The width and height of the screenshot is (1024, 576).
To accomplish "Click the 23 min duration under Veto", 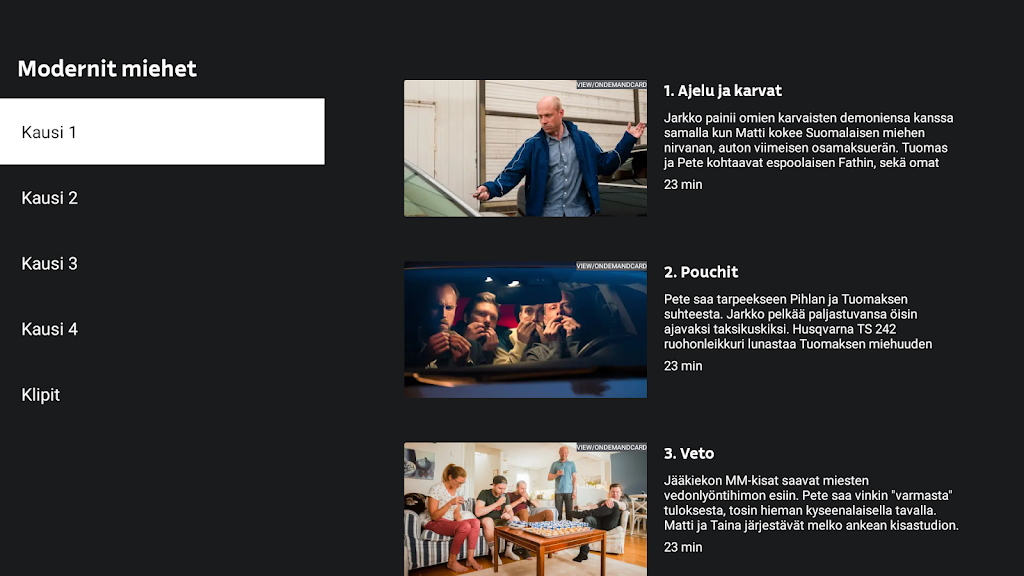I will click(683, 547).
